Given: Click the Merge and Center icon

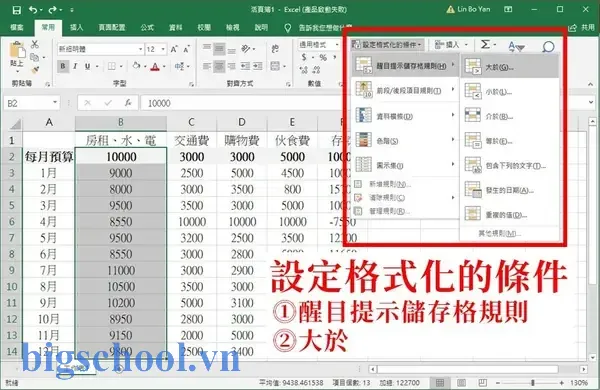Looking at the screenshot, I should [275, 66].
